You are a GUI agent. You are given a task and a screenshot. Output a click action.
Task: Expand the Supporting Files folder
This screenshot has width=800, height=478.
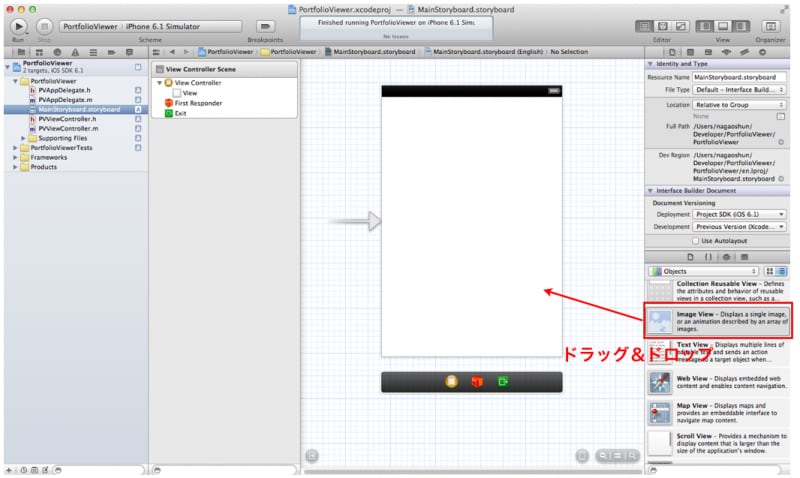(23, 138)
